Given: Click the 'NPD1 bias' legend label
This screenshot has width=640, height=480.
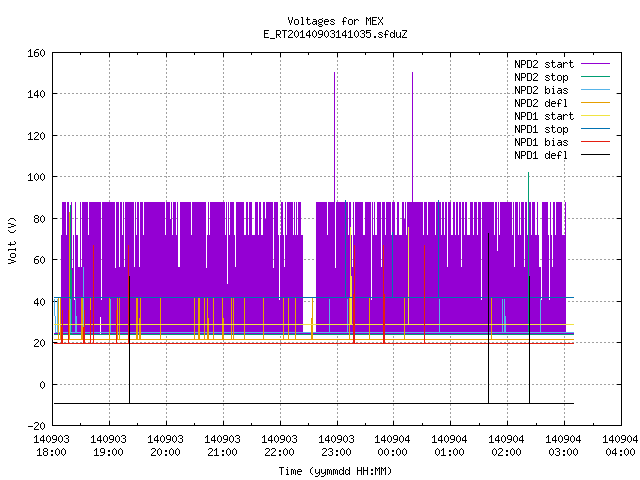Looking at the screenshot, I should click(x=541, y=142).
